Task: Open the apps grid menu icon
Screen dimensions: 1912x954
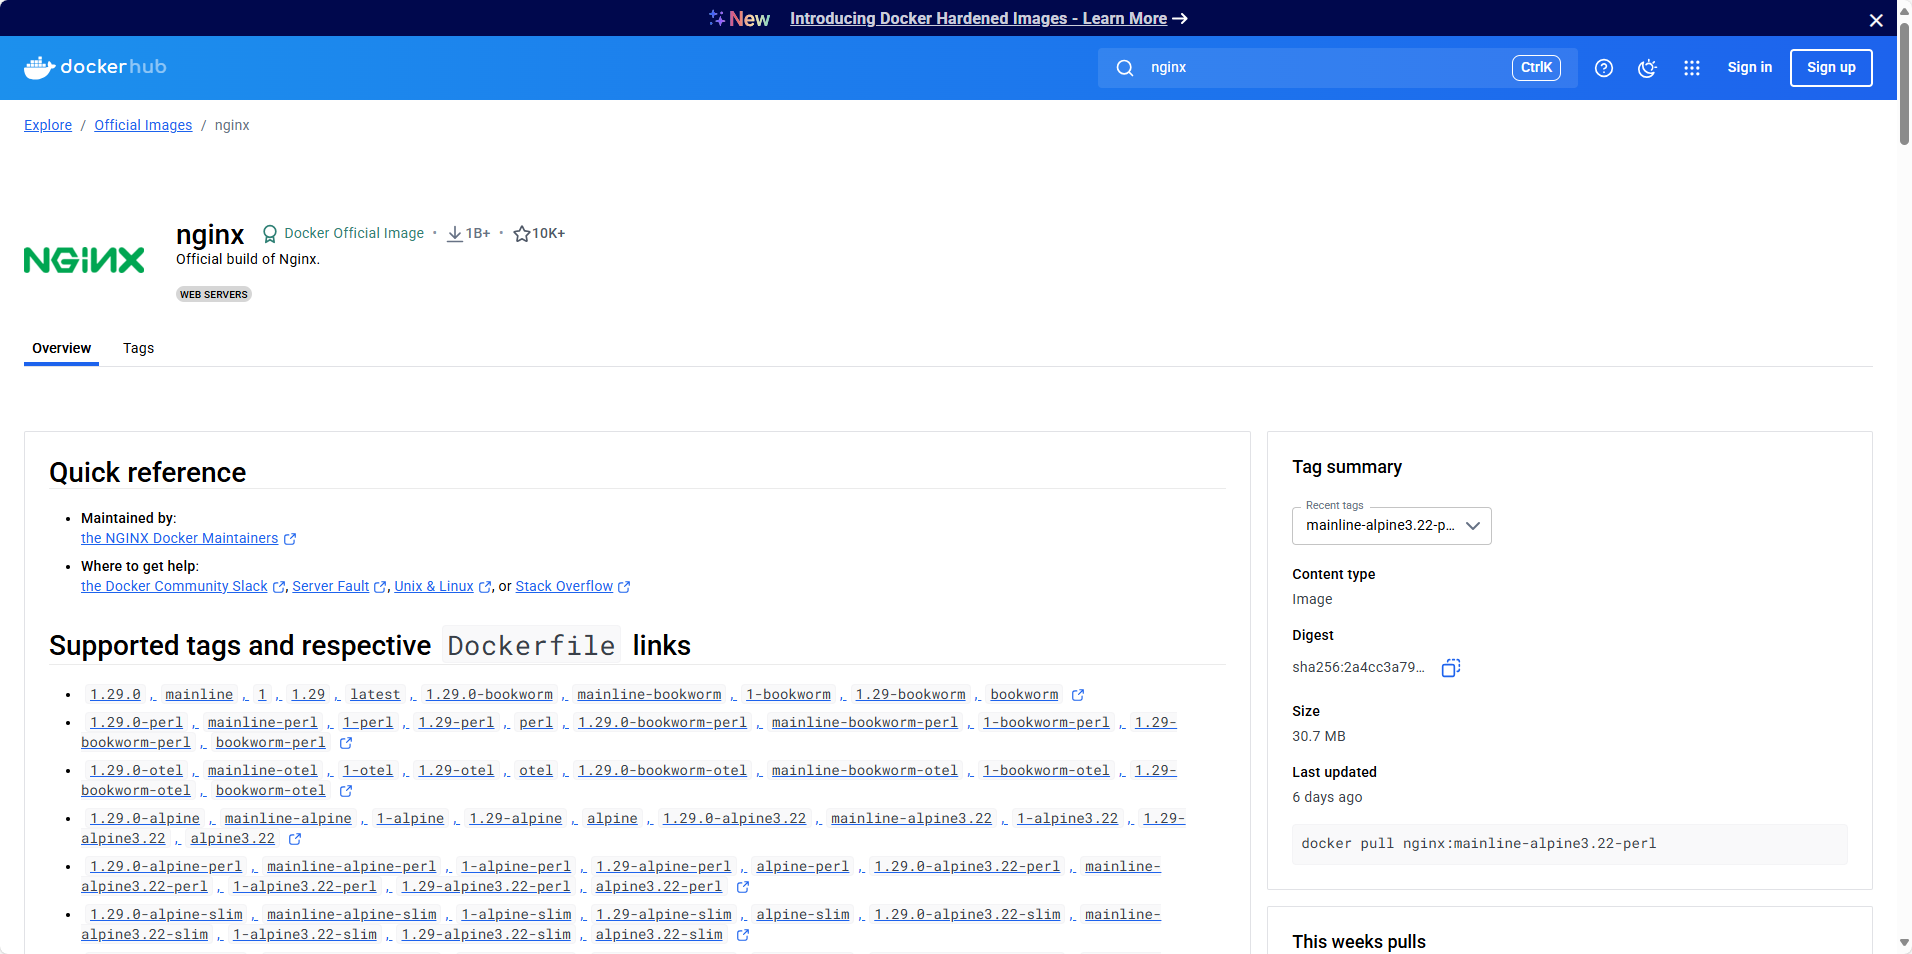Action: coord(1692,68)
